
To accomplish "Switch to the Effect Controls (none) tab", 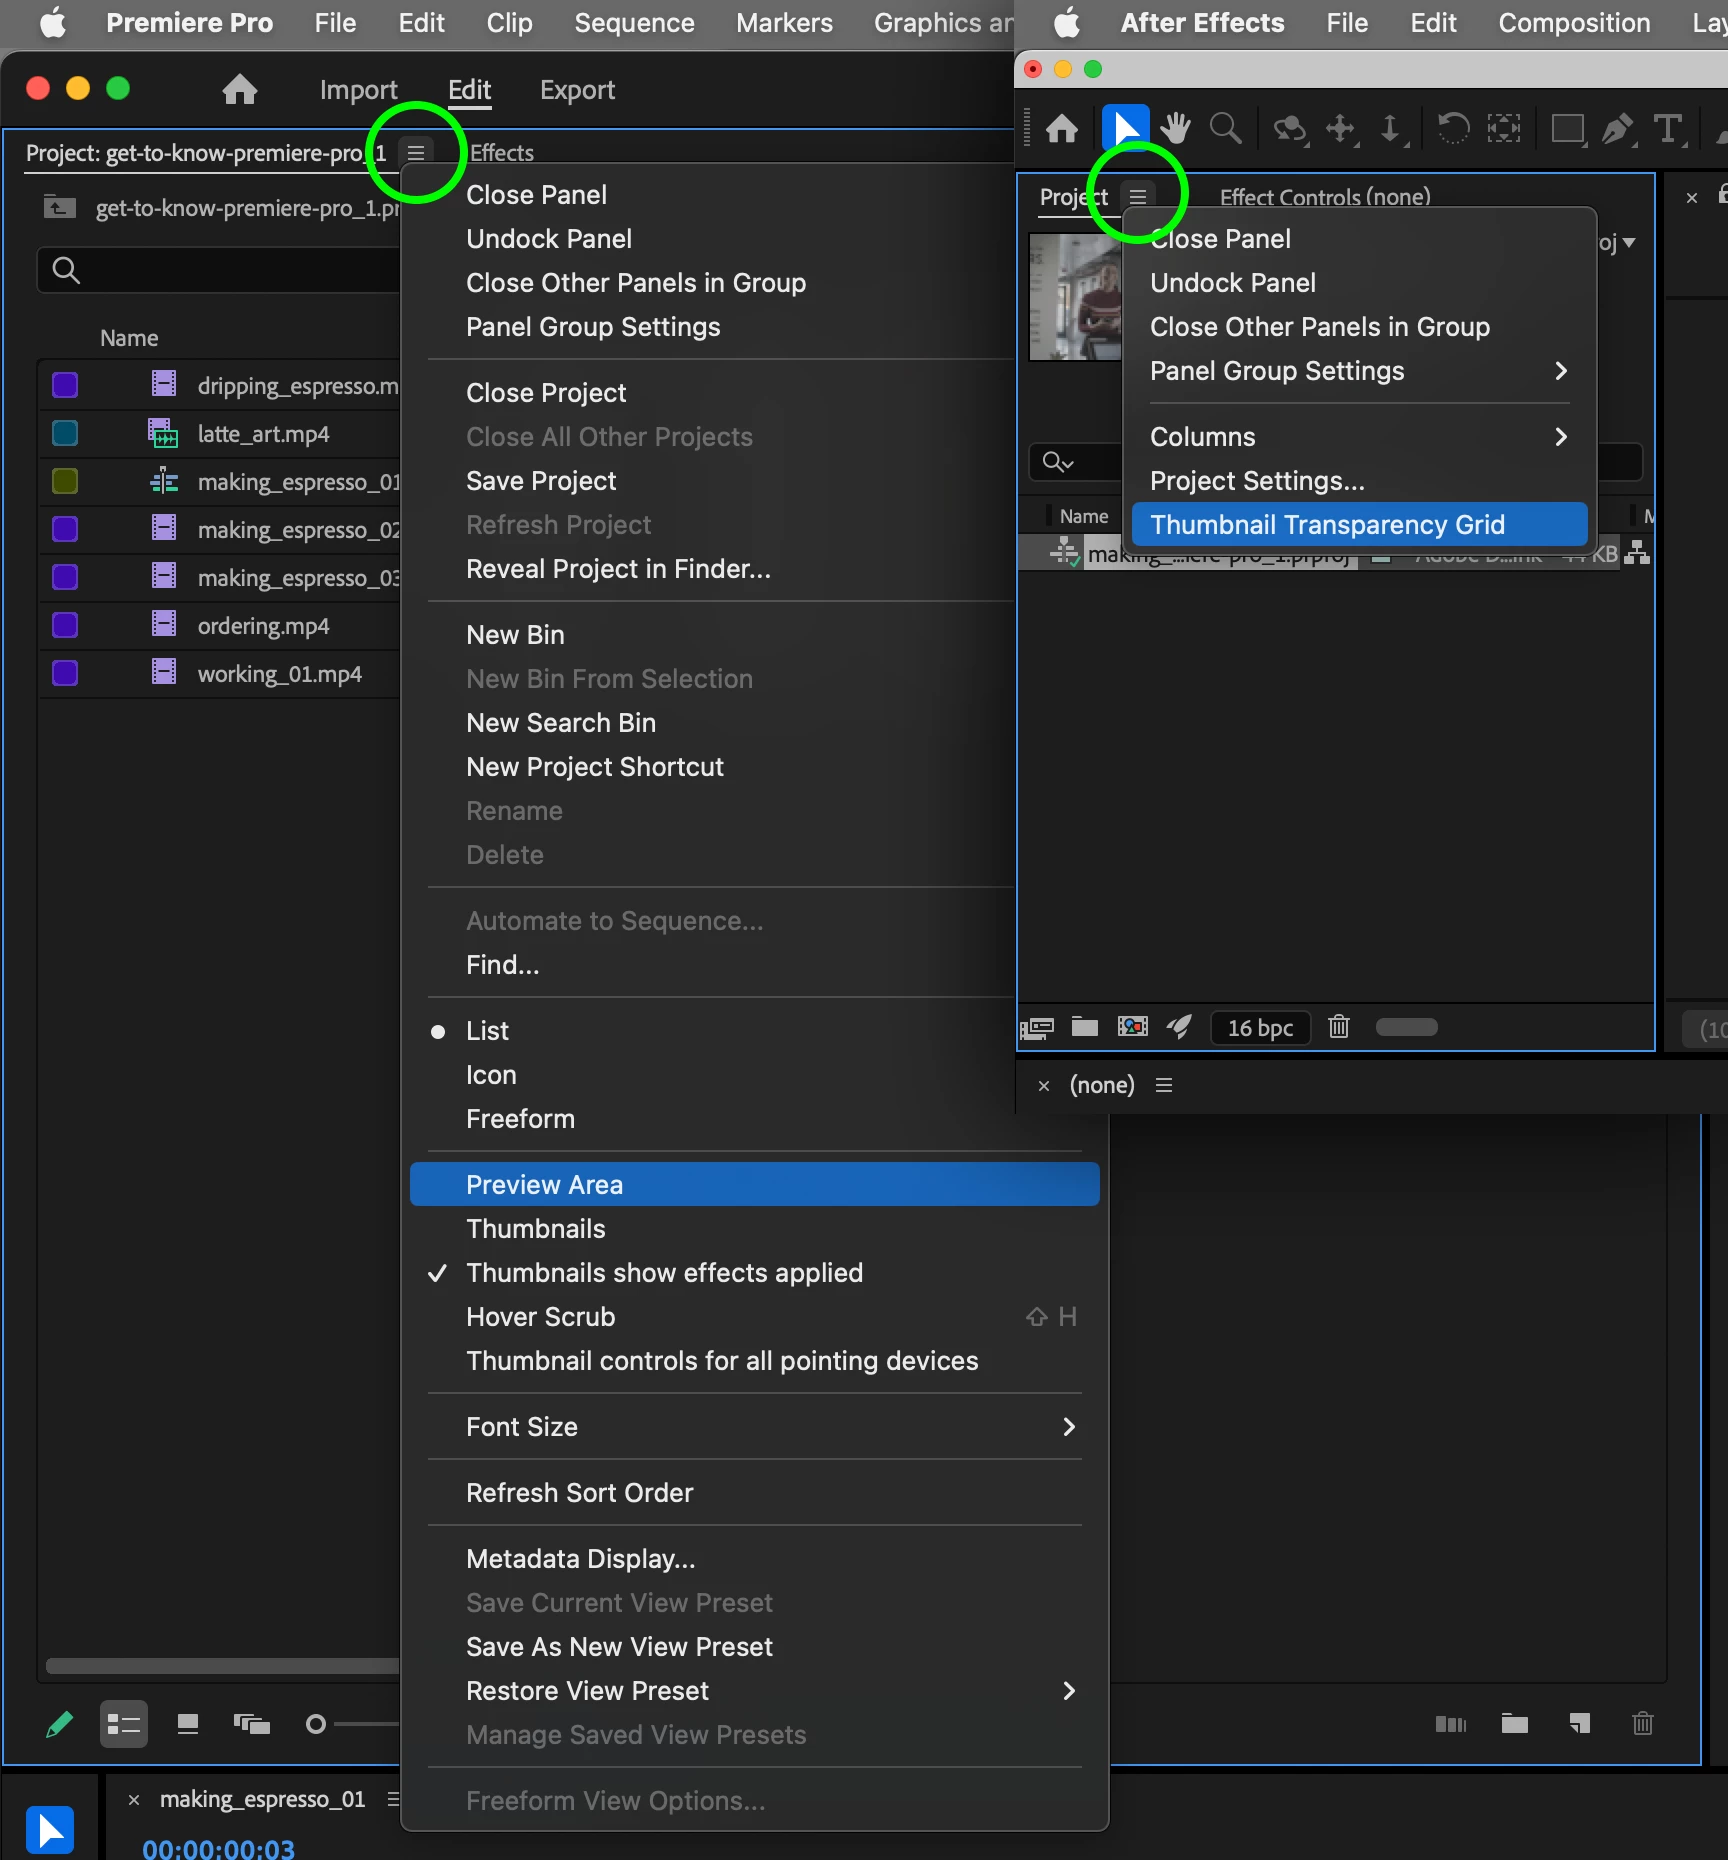I will [1324, 197].
